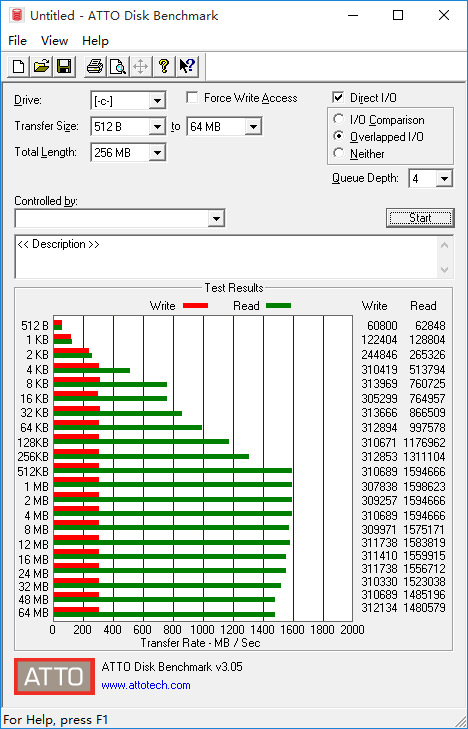Click the yellow question mark About icon
The image size is (468, 729).
(163, 66)
